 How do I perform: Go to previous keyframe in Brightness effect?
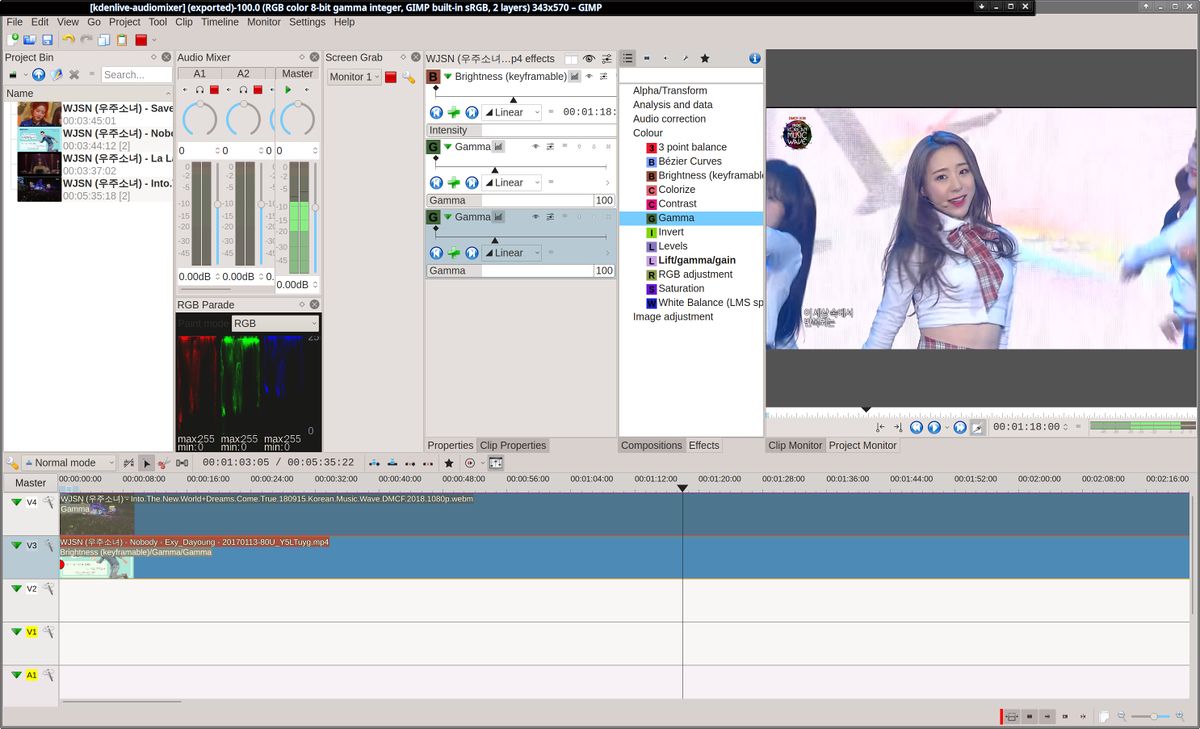tap(436, 113)
